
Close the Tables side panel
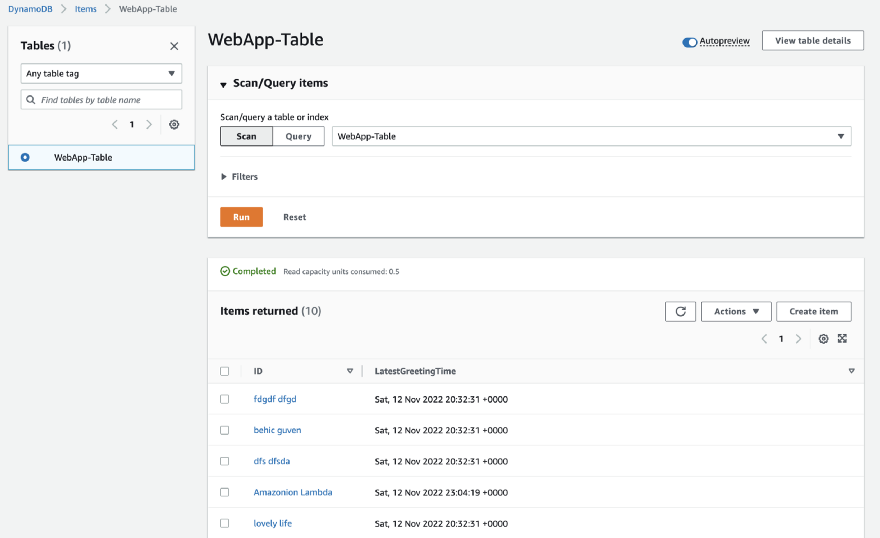pos(174,46)
